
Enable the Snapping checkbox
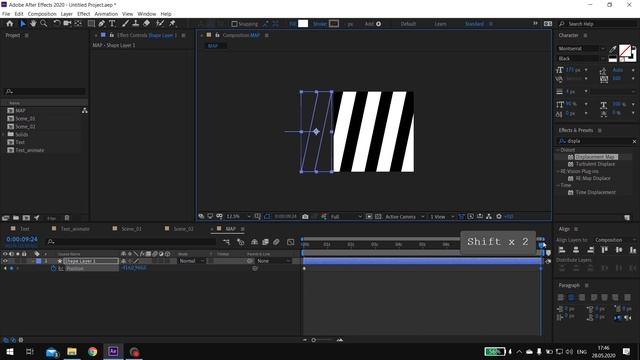[x=234, y=24]
